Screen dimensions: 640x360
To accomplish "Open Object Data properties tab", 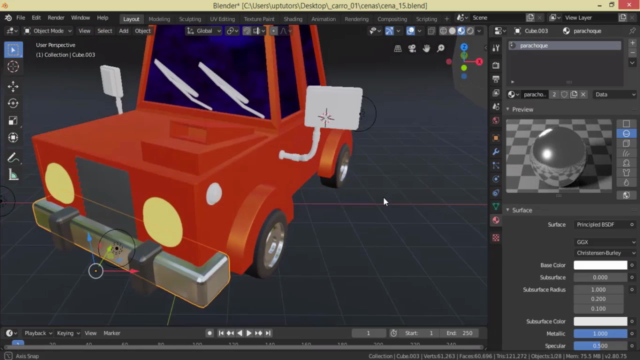I will (x=496, y=207).
